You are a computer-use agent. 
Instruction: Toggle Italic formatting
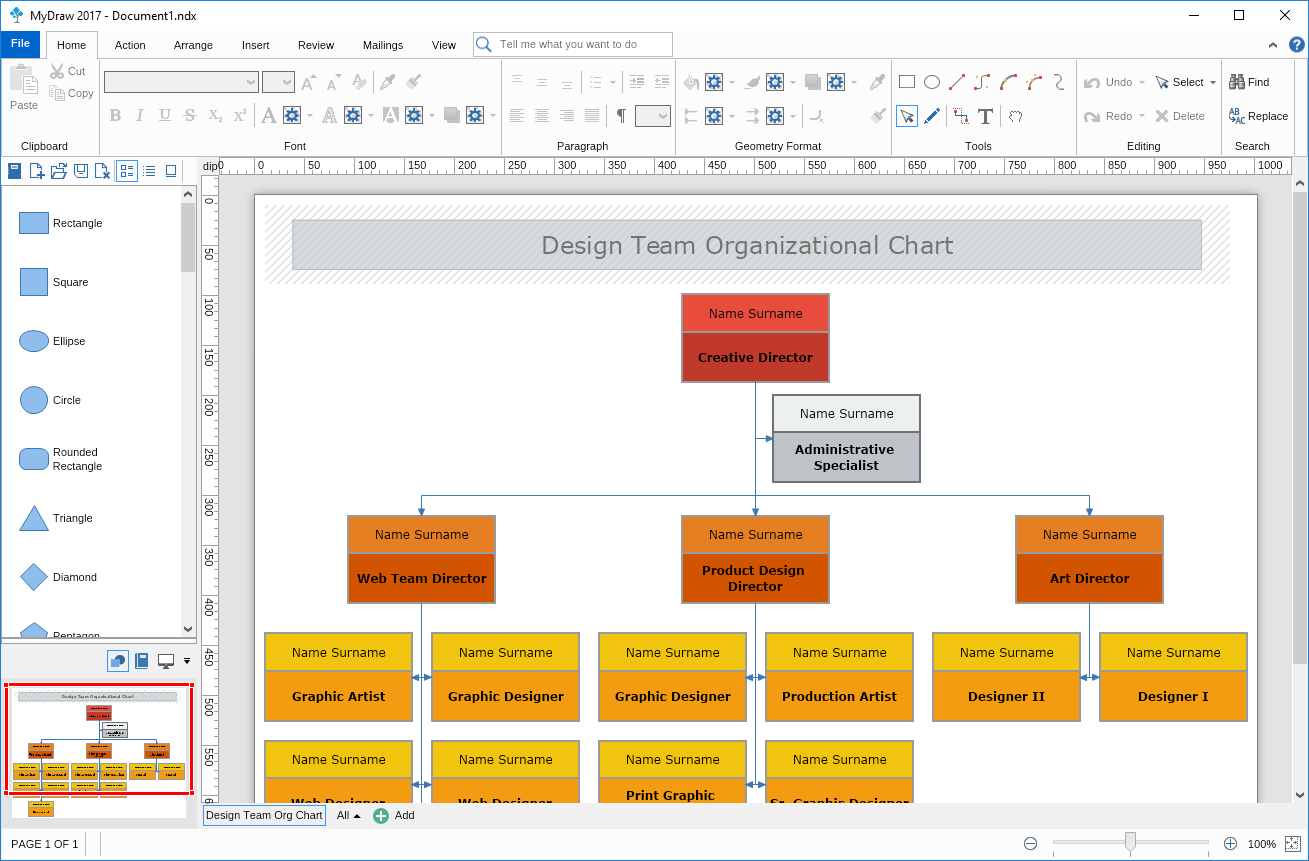[x=140, y=116]
